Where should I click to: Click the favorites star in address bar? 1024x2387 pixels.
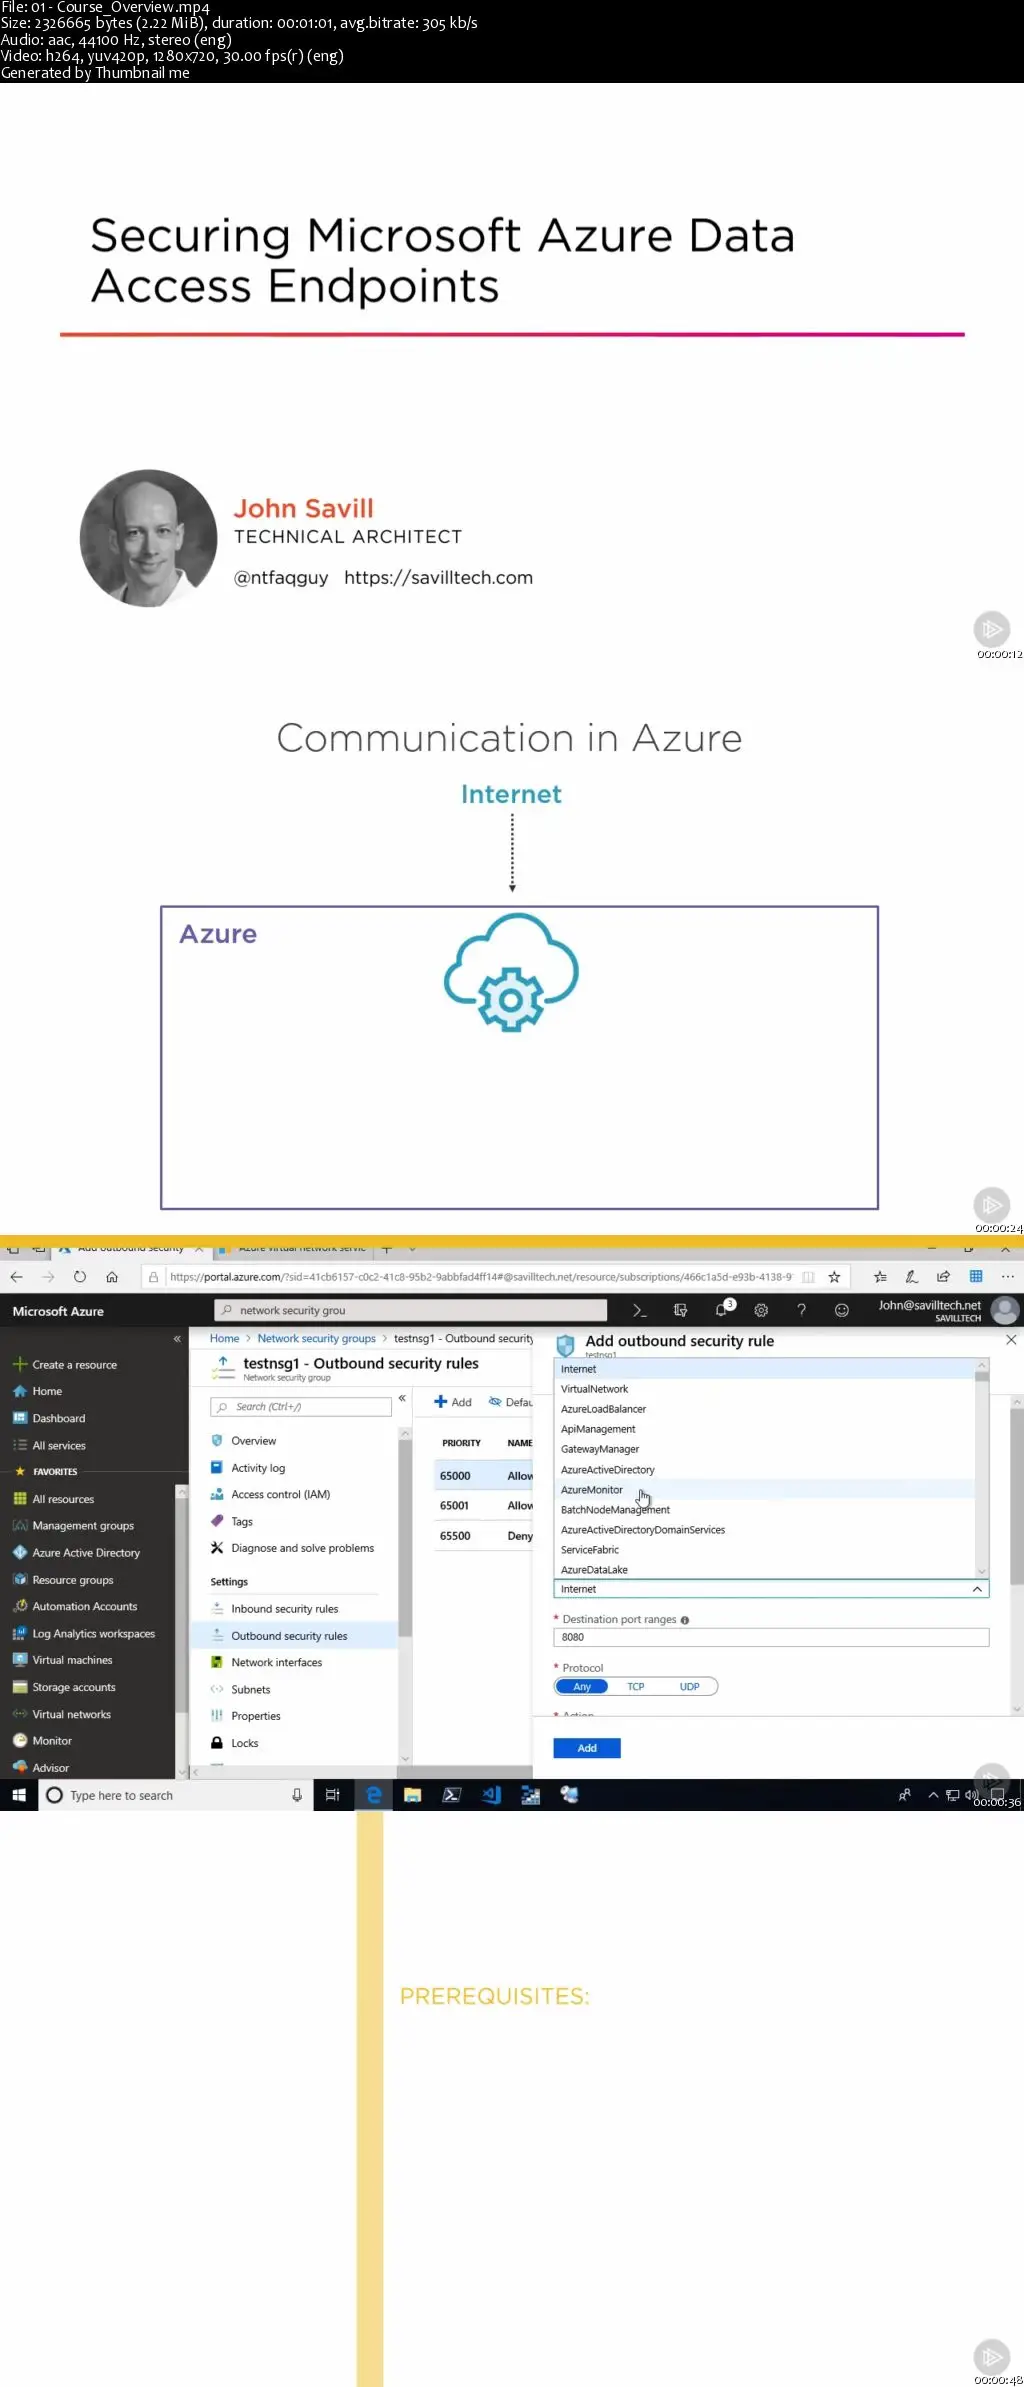(x=834, y=1276)
